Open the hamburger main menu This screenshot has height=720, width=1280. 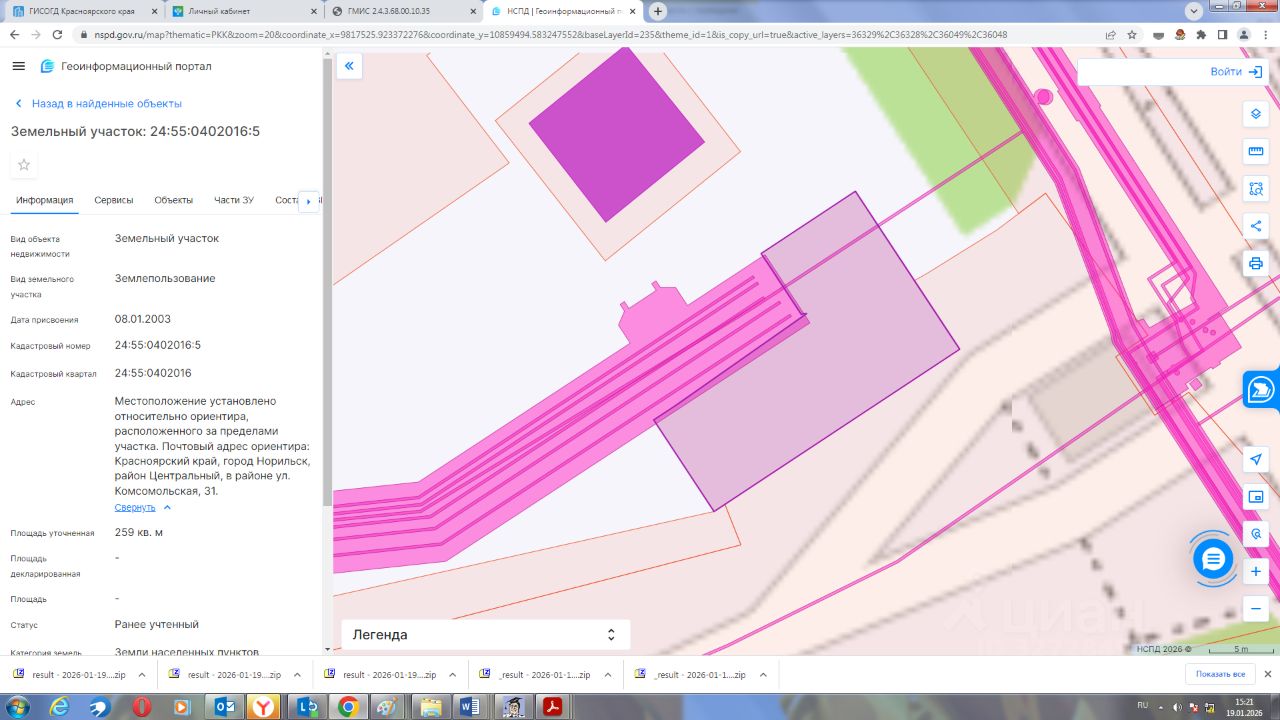click(x=18, y=66)
